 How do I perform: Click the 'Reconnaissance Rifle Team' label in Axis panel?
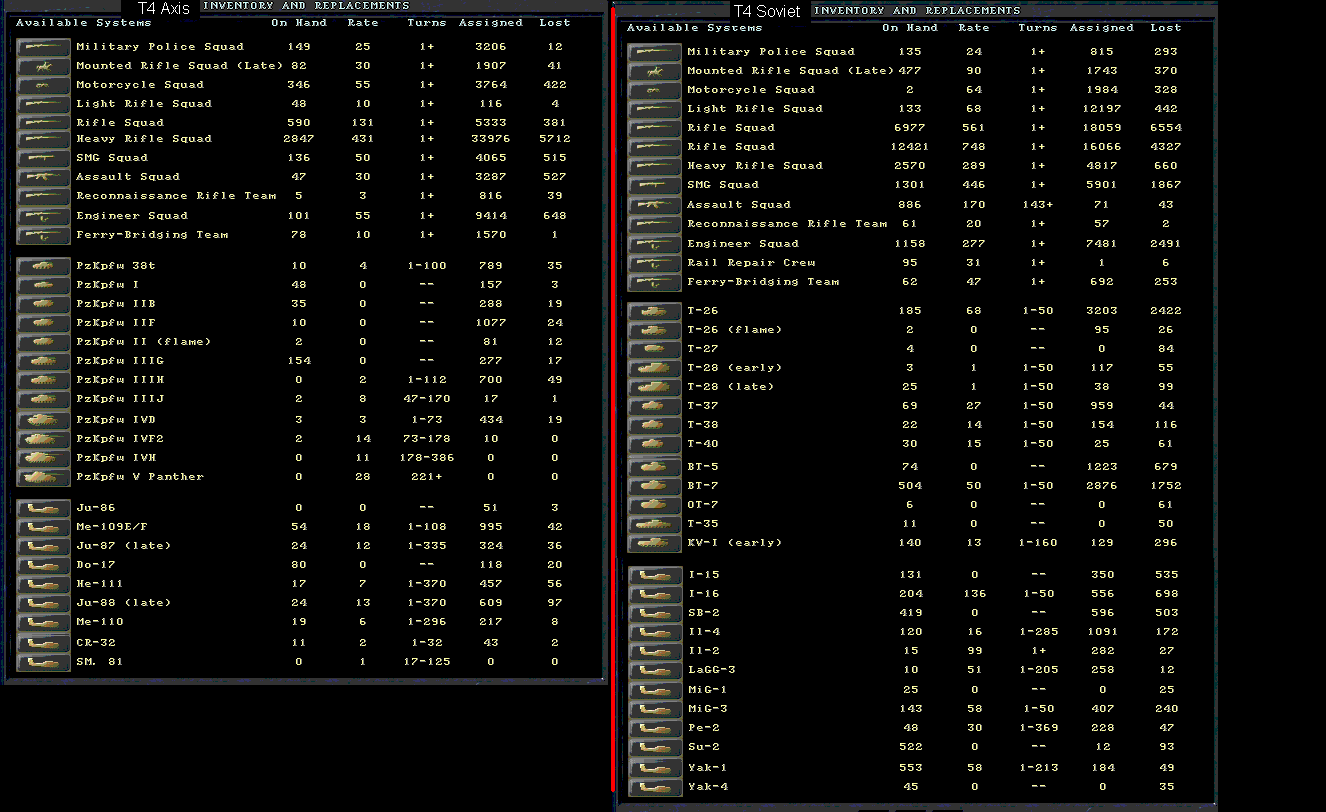coord(176,196)
